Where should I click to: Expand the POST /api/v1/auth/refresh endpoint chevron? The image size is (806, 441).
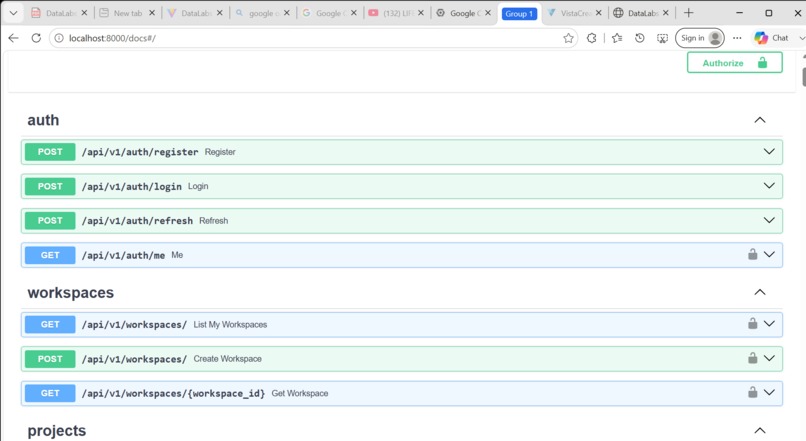(x=769, y=220)
